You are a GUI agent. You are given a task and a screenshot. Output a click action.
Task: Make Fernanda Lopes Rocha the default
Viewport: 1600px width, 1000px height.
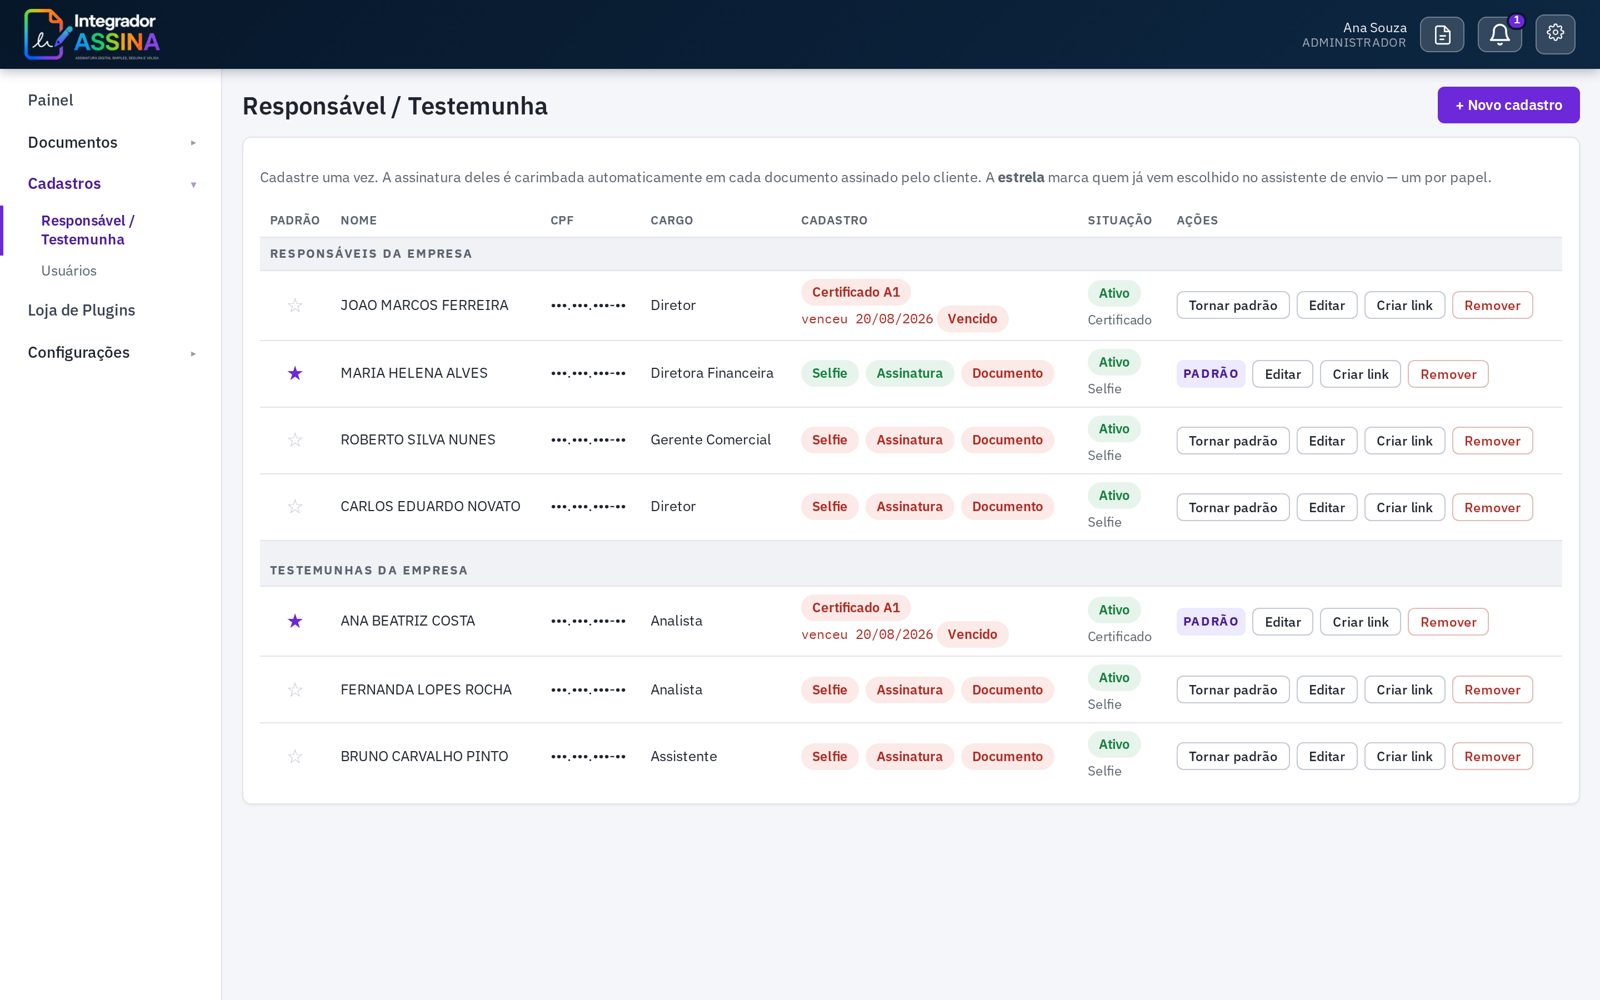point(1233,690)
